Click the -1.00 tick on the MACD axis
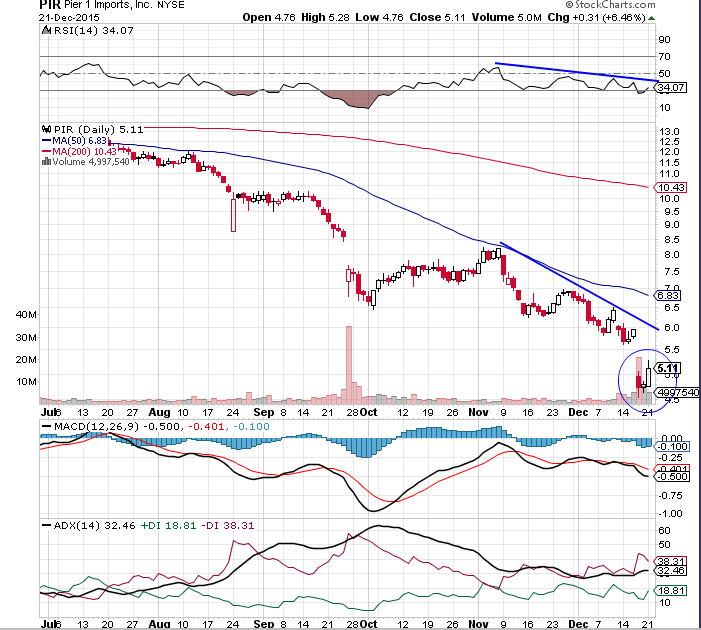The height and width of the screenshot is (630, 701). (670, 514)
